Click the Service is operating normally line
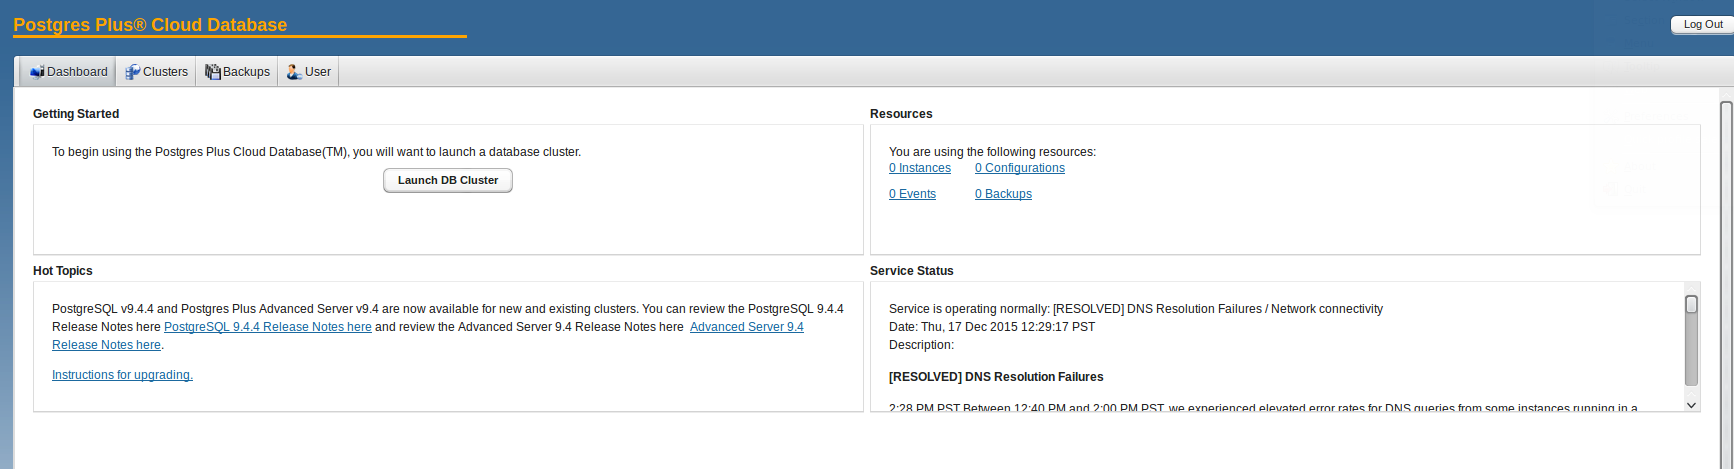The height and width of the screenshot is (469, 1734). [1136, 309]
